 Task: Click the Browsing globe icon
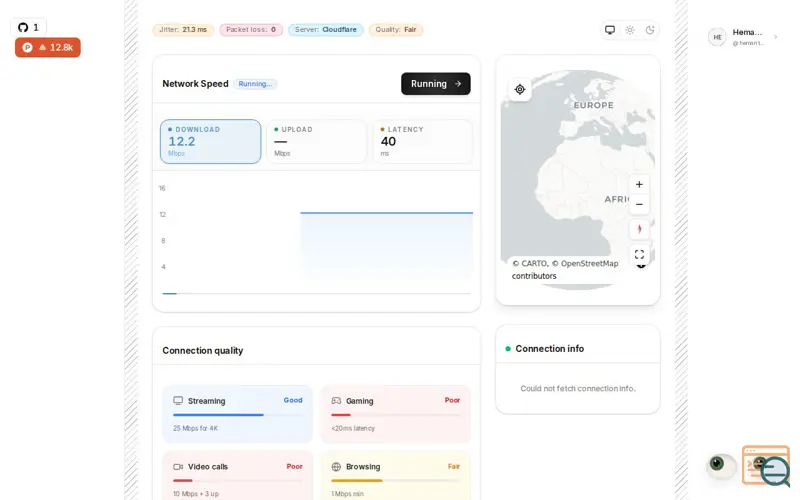pos(336,466)
